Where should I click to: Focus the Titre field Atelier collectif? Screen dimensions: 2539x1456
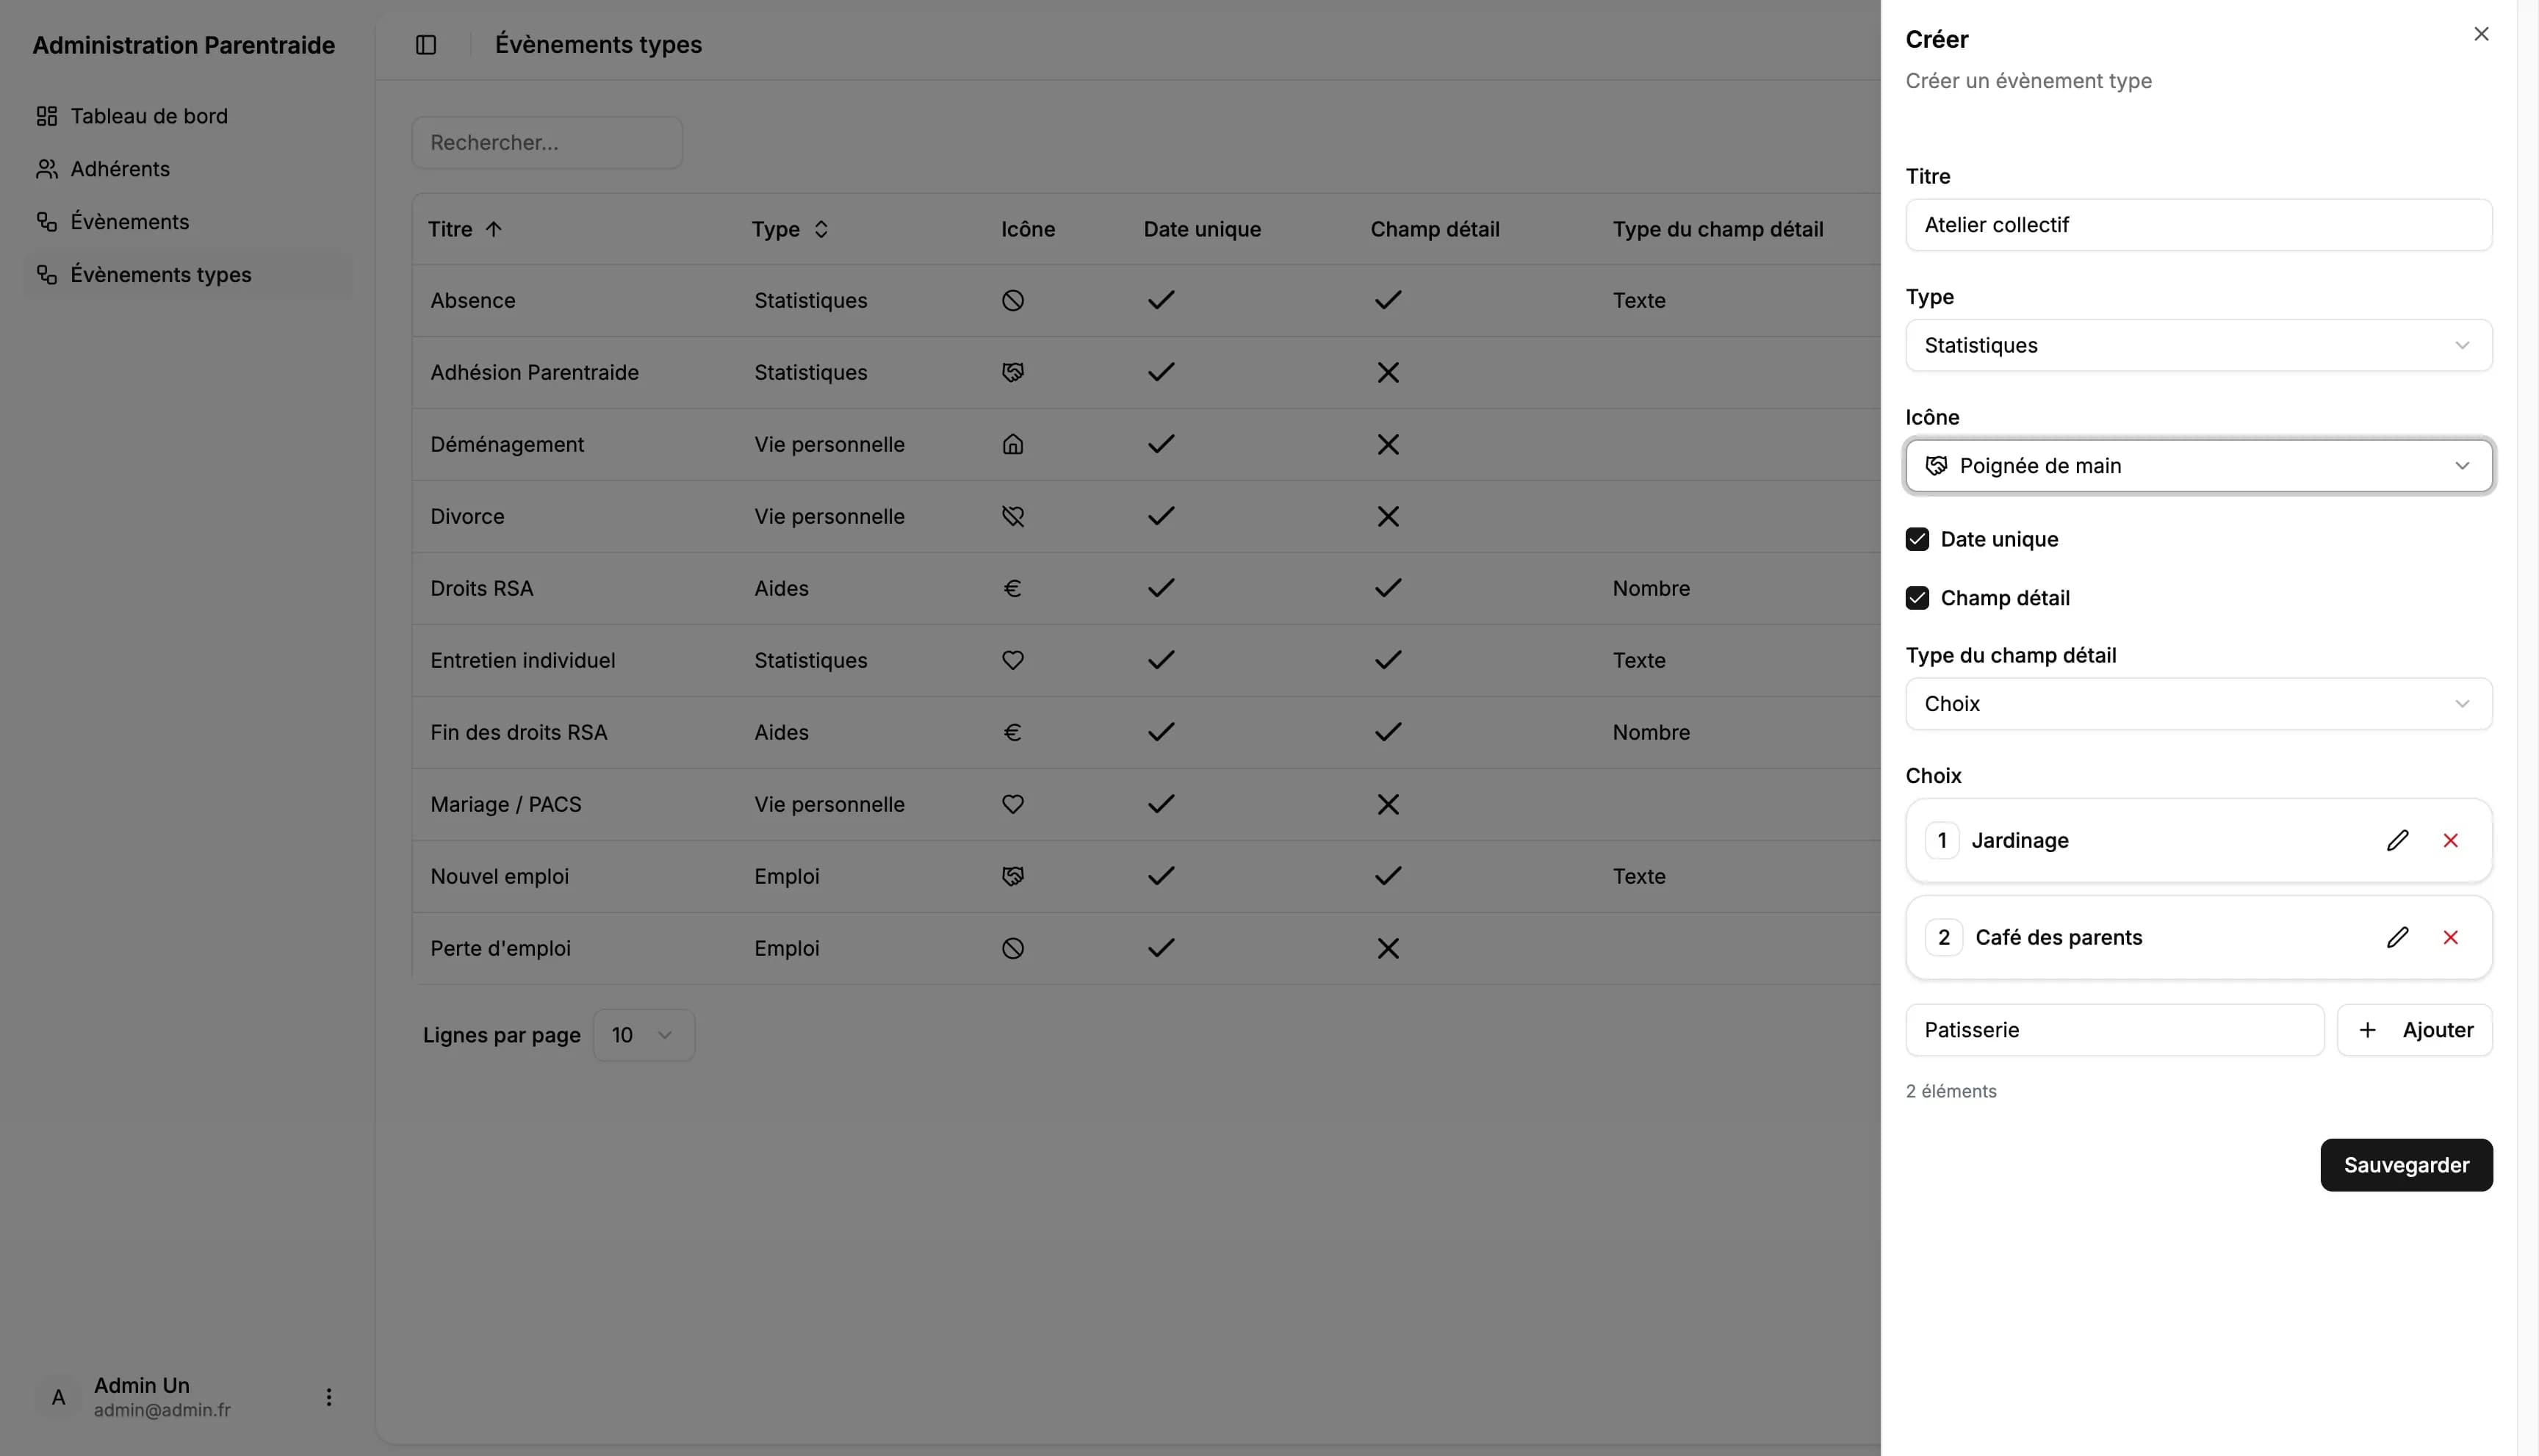pyautogui.click(x=2198, y=225)
